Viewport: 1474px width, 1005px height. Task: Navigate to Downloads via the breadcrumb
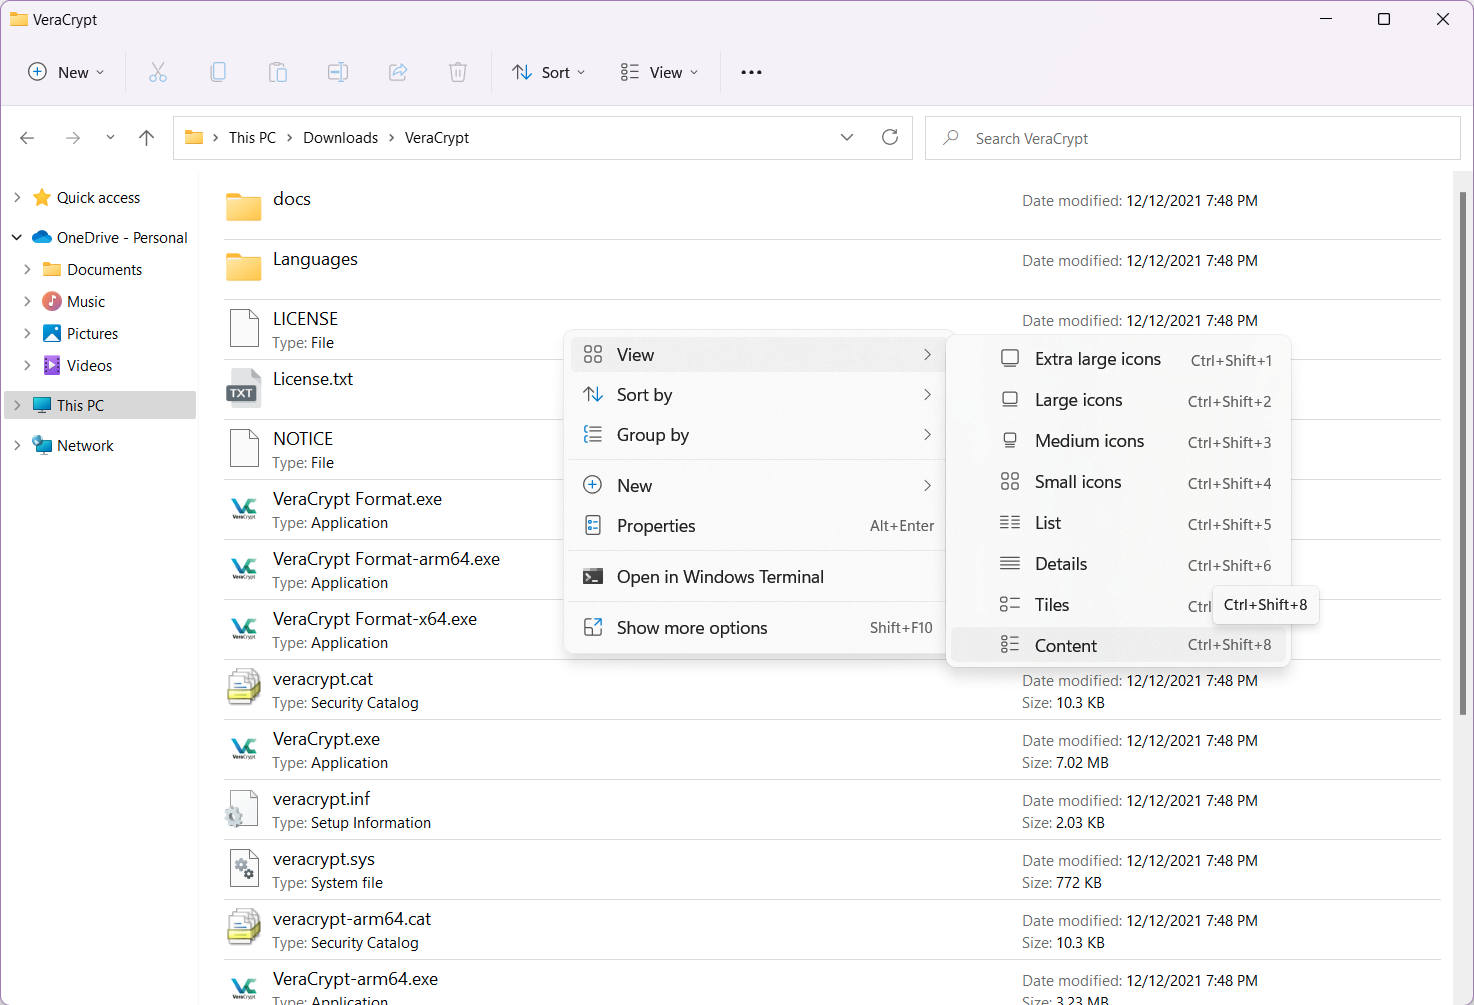click(x=340, y=137)
